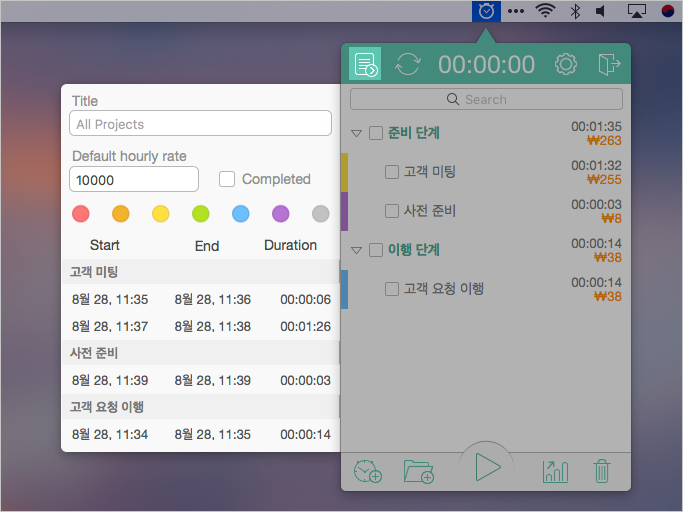Viewport: 683px width, 512px height.
Task: Open the project details list icon
Action: pos(365,64)
